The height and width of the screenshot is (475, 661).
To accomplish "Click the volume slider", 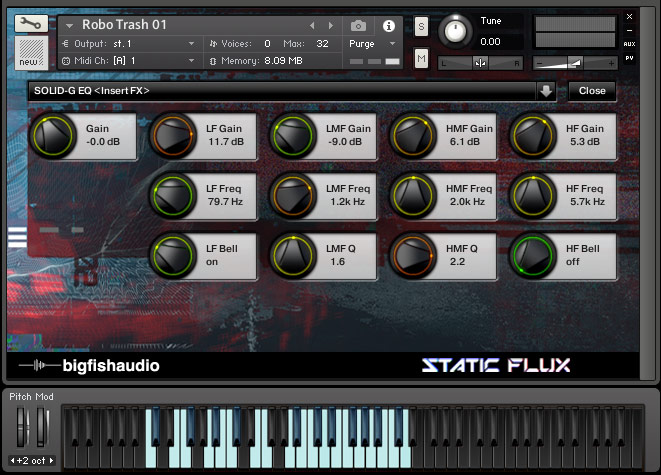I will point(575,63).
